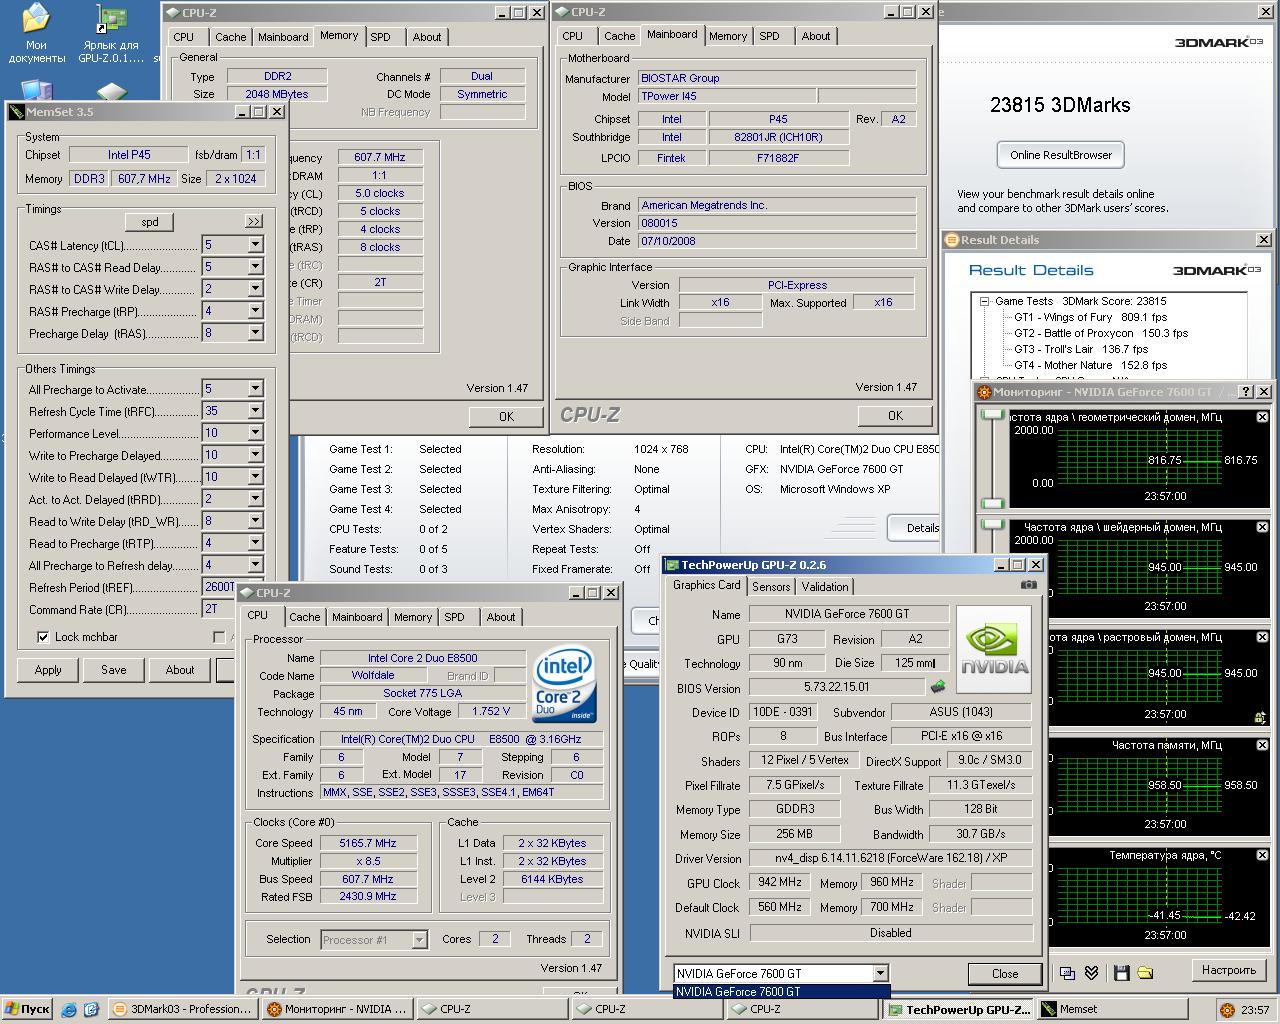Launch Internet Explorer from quick launch

(69, 1010)
